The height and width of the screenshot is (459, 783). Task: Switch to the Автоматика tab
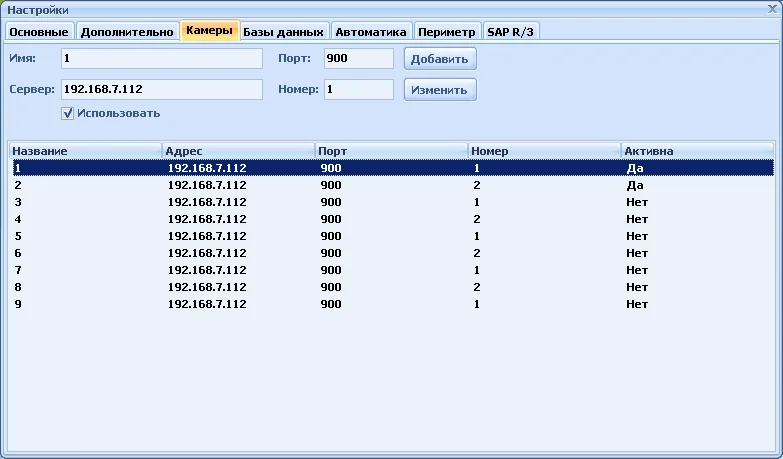[371, 32]
